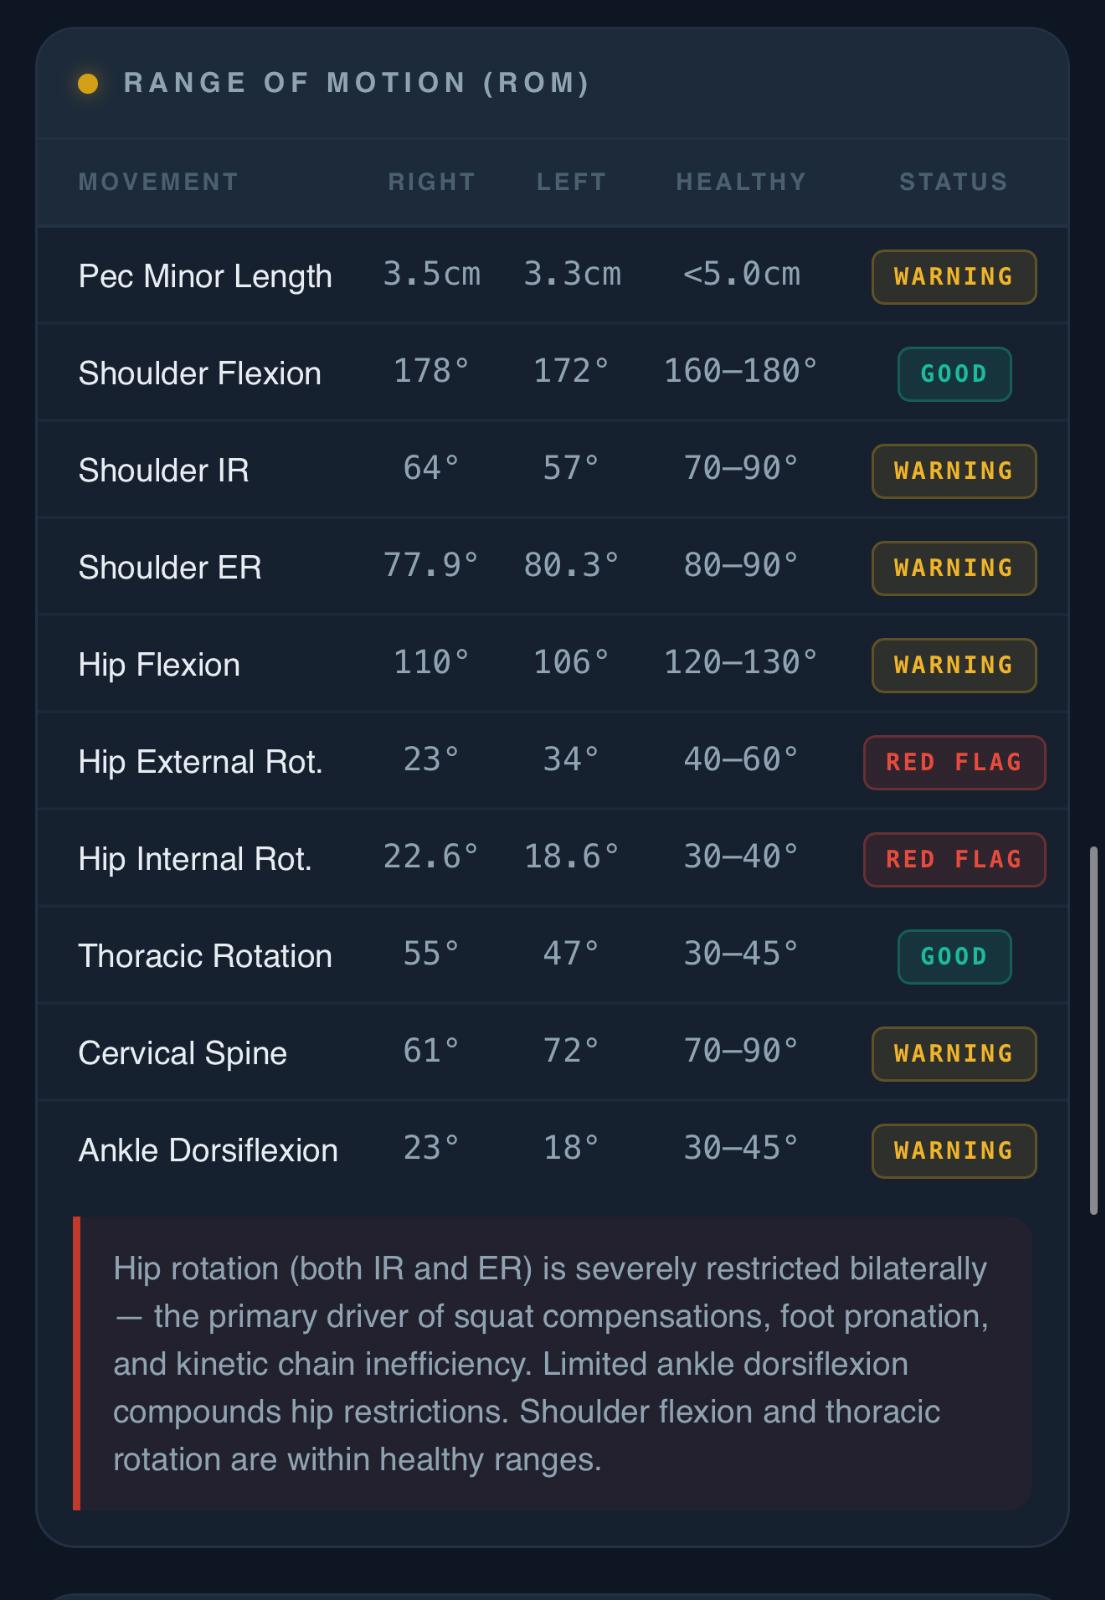Select the STATUS column header
The width and height of the screenshot is (1105, 1600).
pos(954,182)
